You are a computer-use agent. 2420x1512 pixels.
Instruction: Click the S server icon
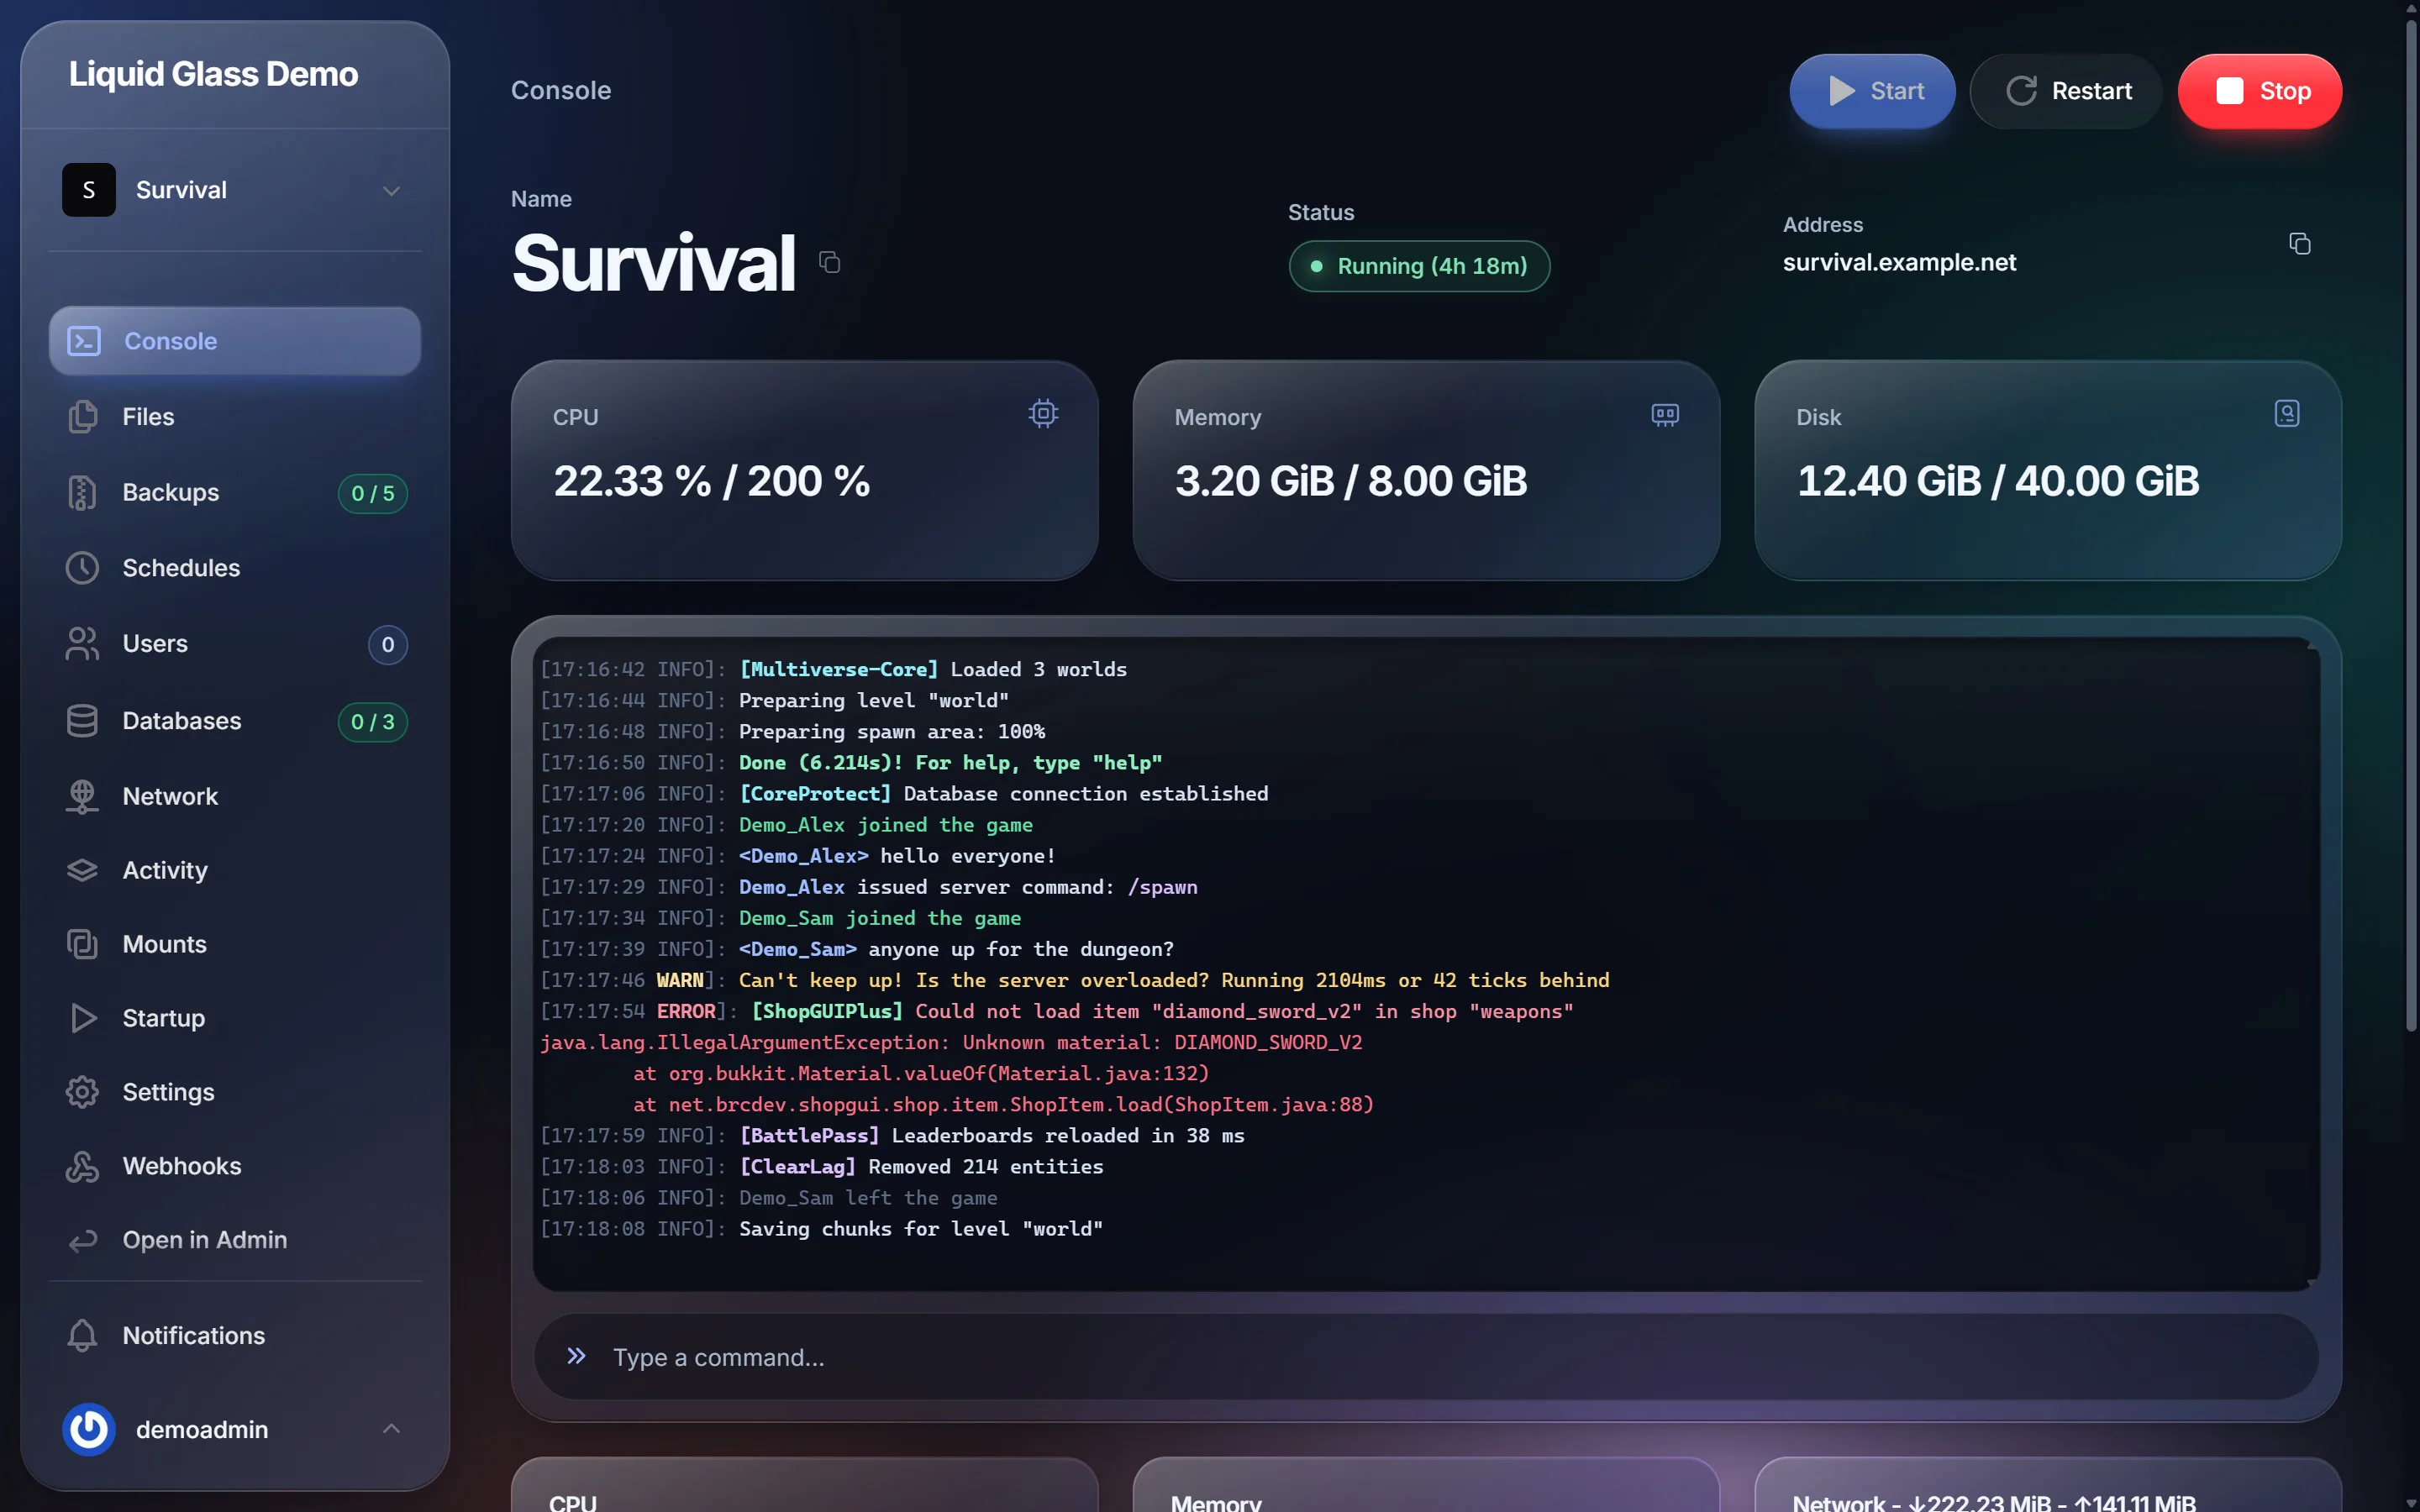pyautogui.click(x=89, y=190)
